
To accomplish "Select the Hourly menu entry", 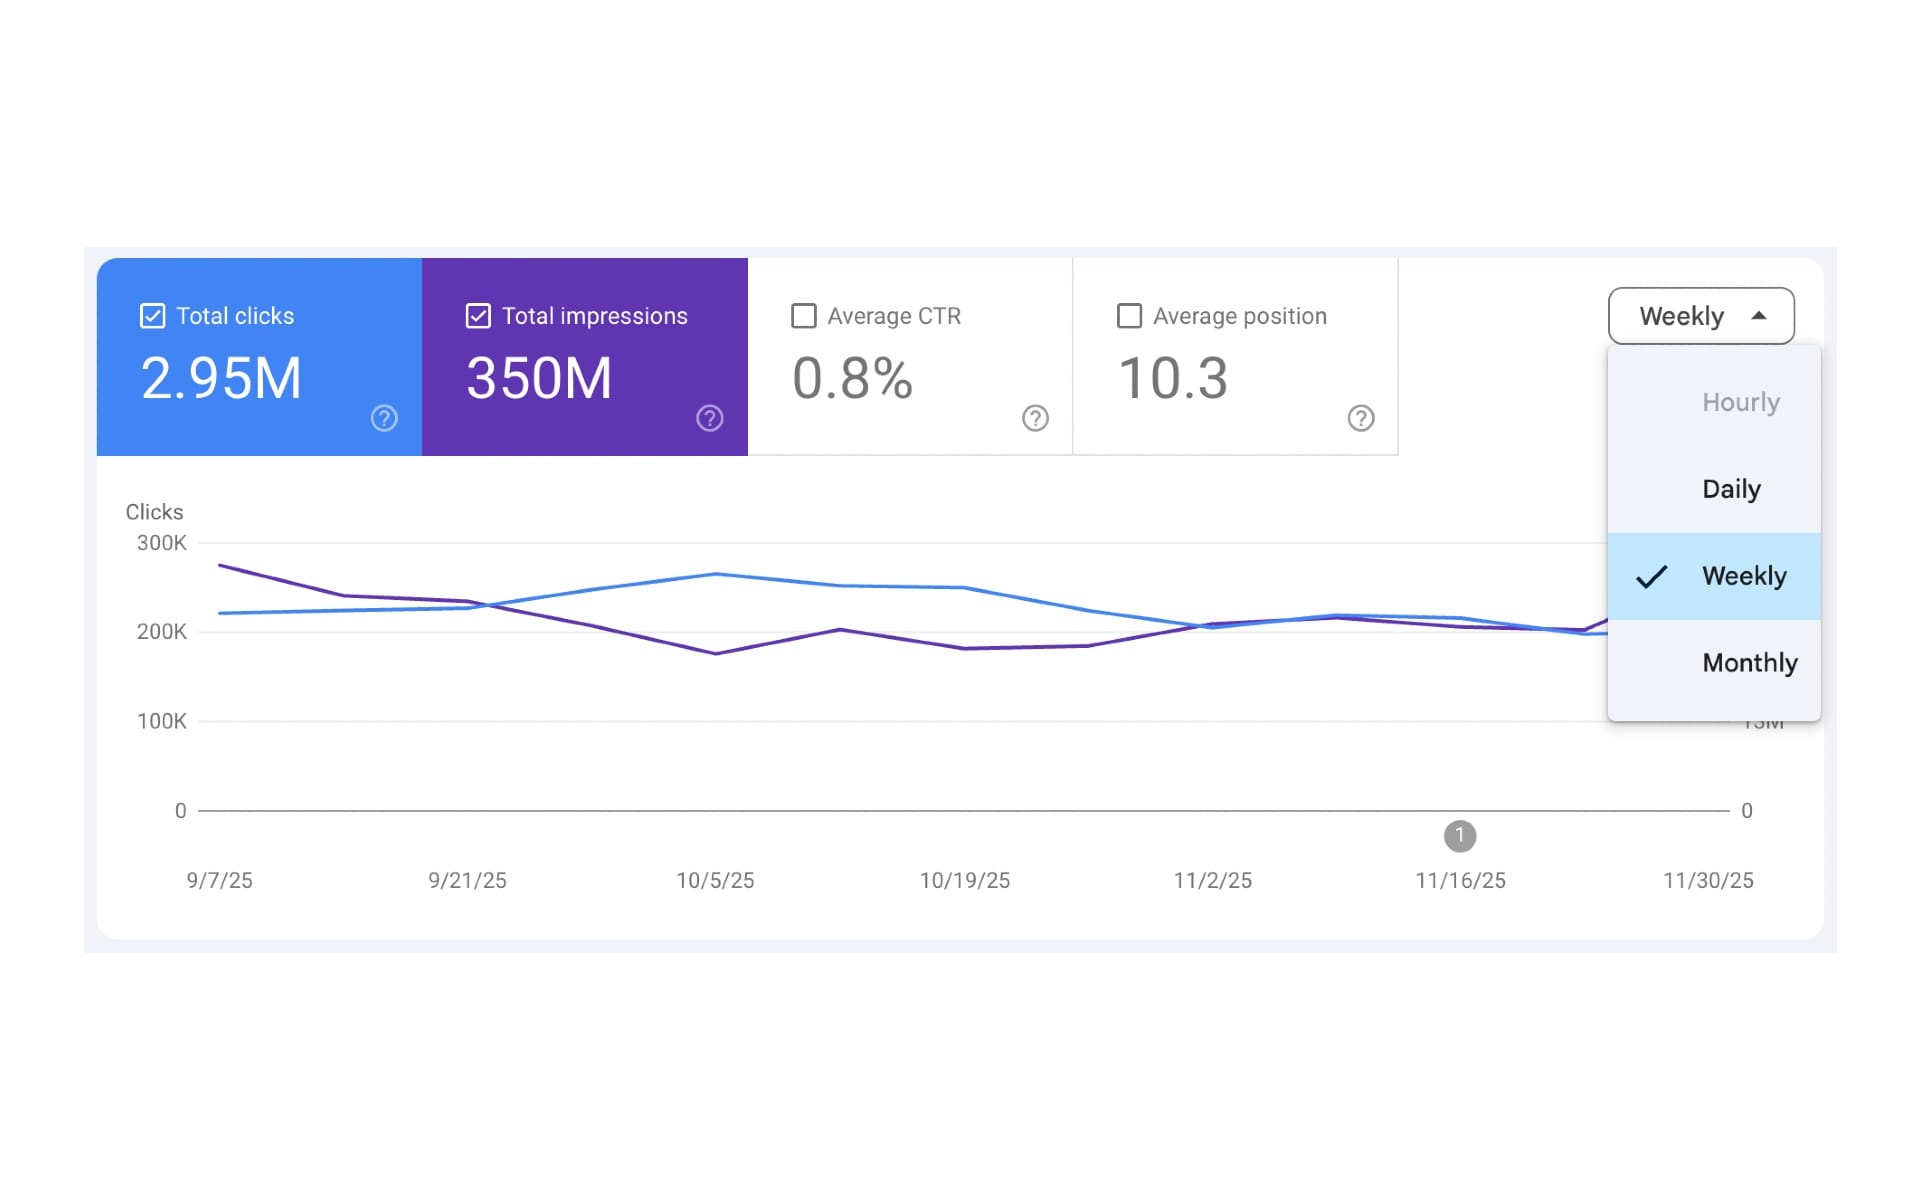I will coord(1741,402).
